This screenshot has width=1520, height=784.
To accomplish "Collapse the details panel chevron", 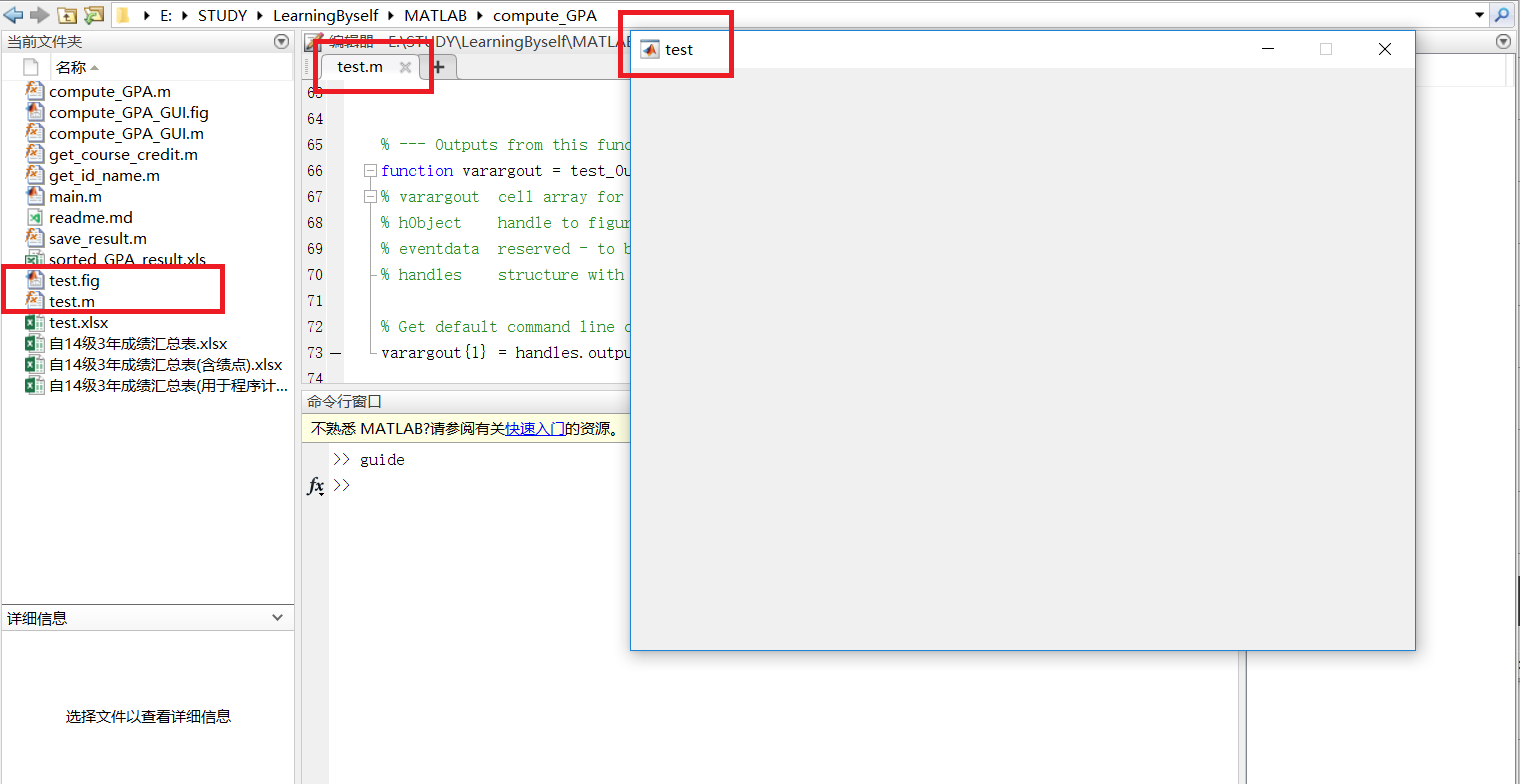I will (278, 618).
